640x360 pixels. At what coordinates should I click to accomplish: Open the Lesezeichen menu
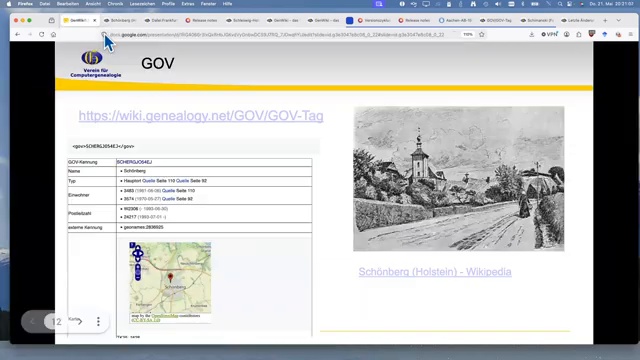click(x=142, y=4)
